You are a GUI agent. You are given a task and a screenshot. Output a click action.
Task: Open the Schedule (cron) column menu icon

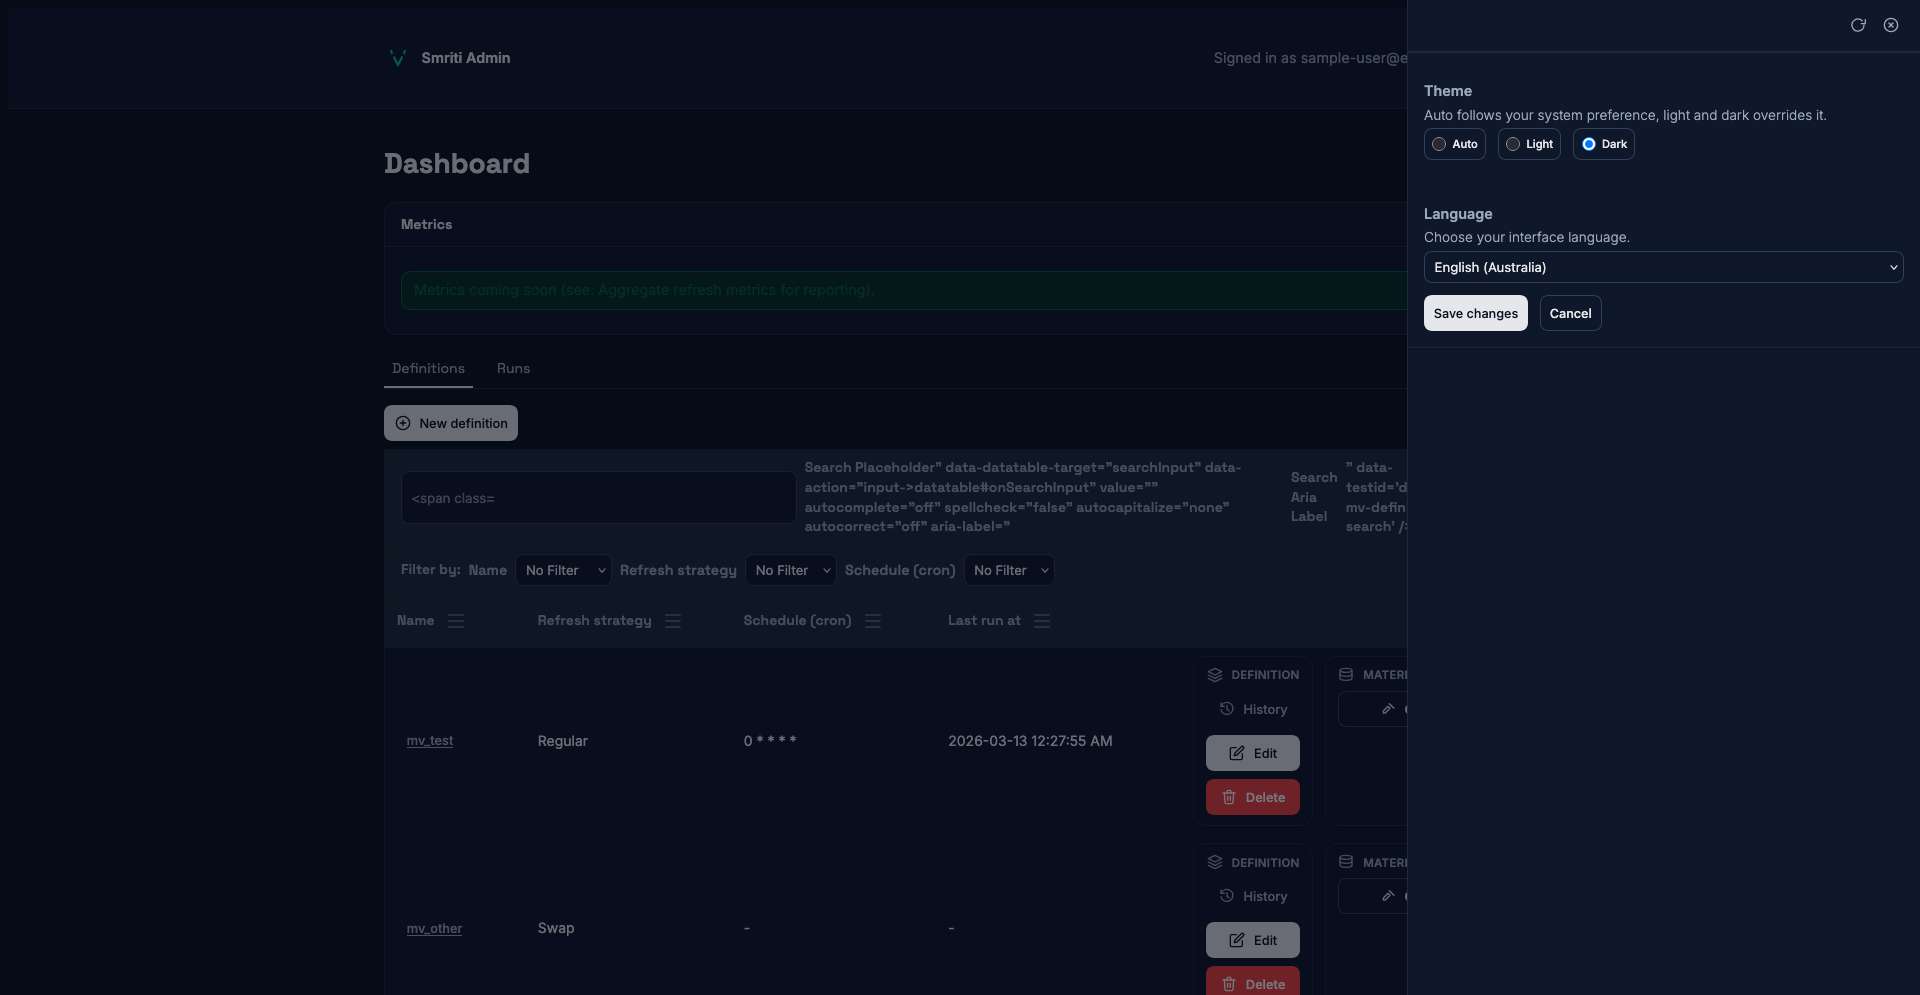(x=873, y=621)
